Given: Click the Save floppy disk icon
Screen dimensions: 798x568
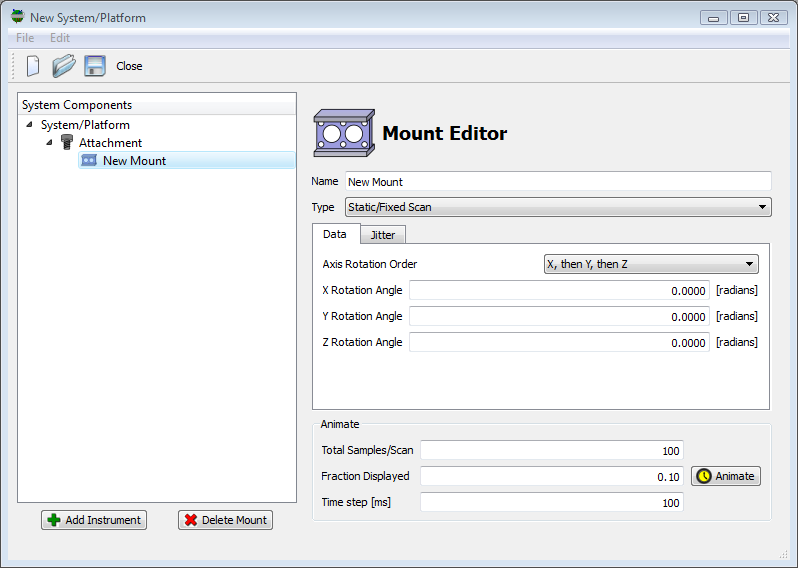Looking at the screenshot, I should [95, 66].
